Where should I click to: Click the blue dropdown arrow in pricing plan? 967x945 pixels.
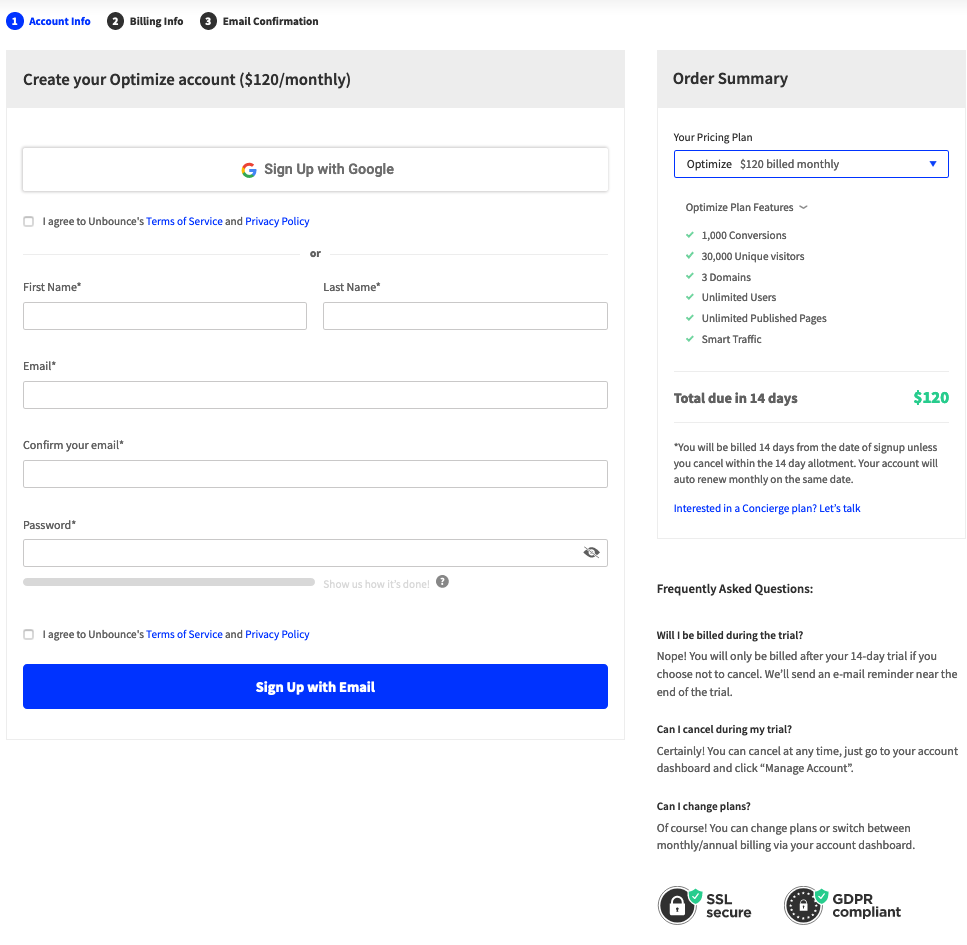pyautogui.click(x=933, y=164)
